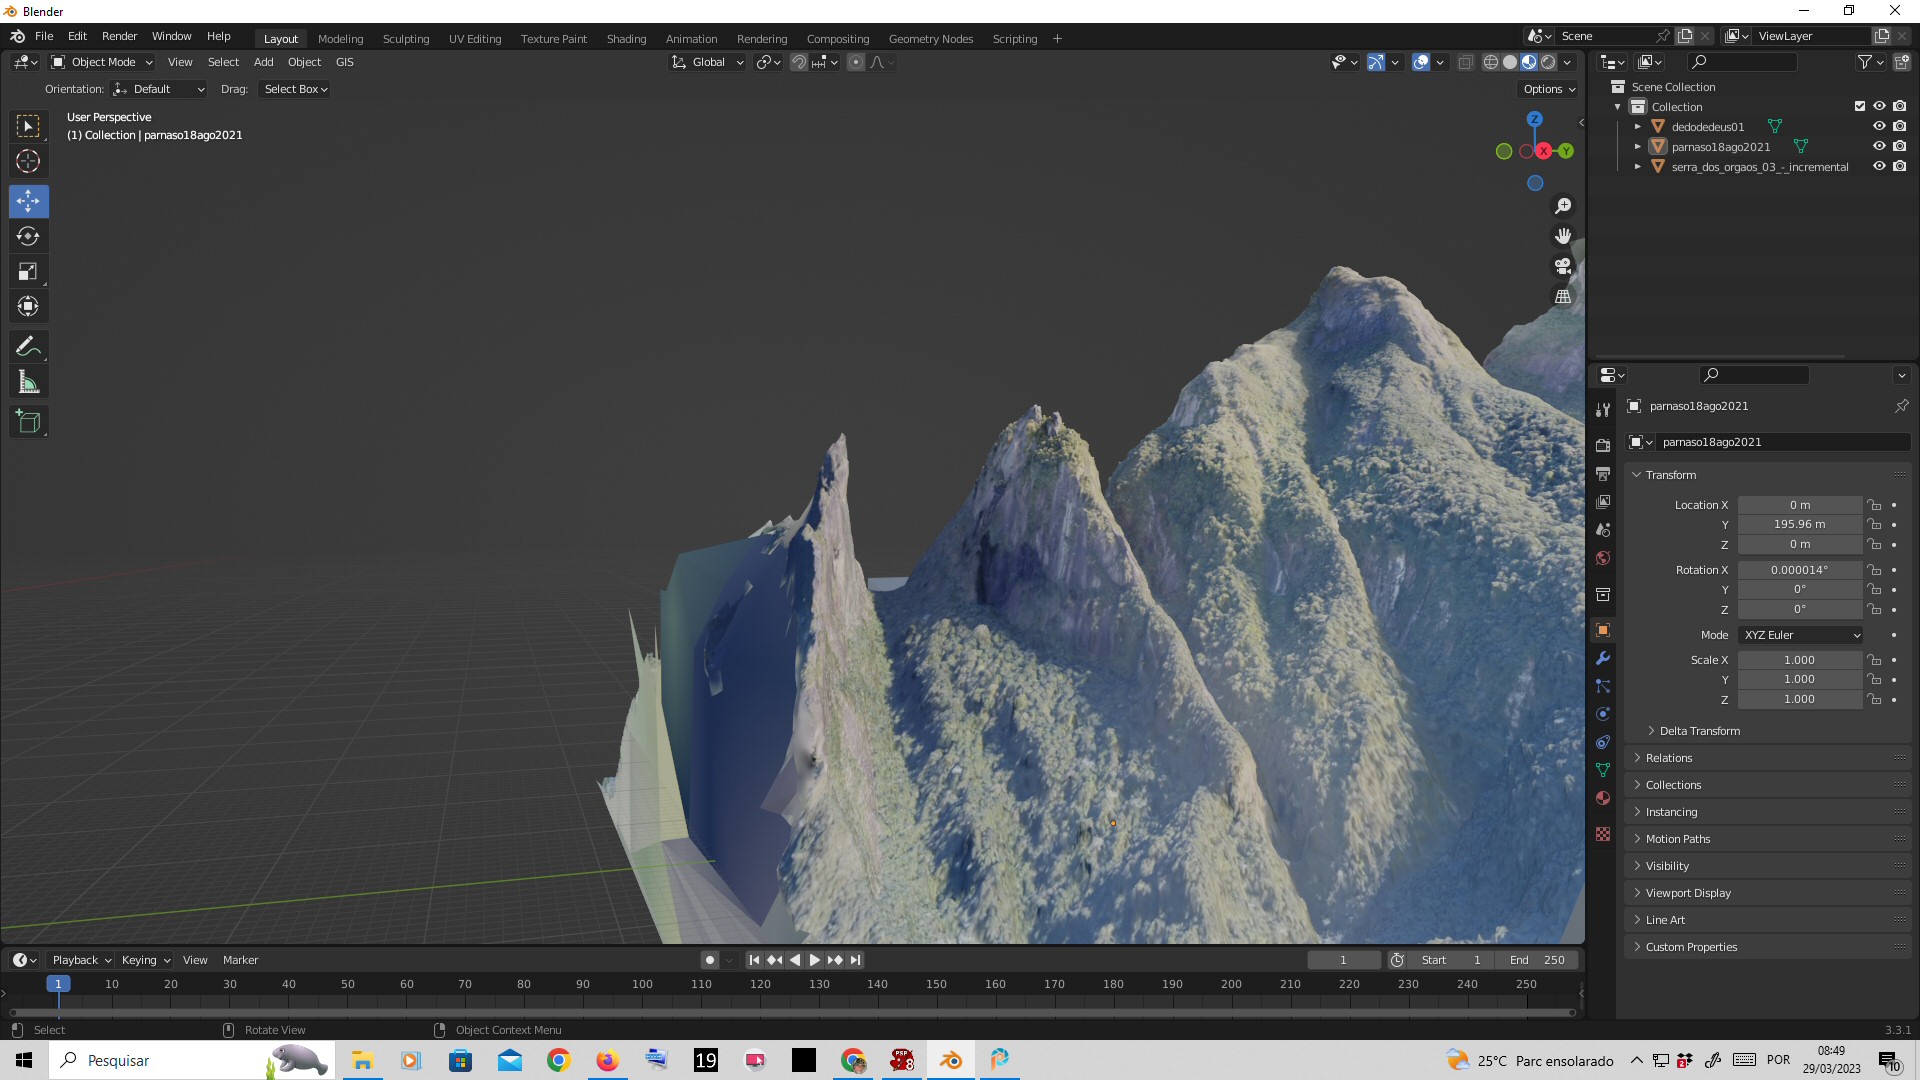The width and height of the screenshot is (1920, 1080).
Task: Click the Location Y value field
Action: click(1799, 525)
